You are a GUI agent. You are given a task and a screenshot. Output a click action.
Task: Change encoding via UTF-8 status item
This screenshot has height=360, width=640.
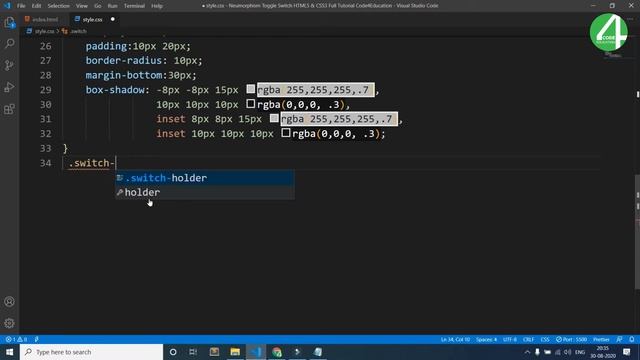510,339
